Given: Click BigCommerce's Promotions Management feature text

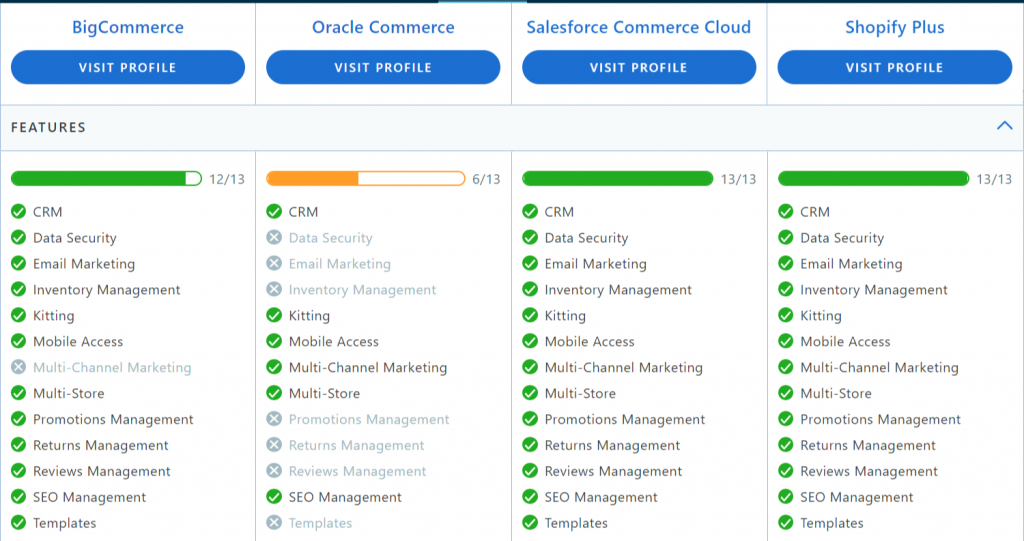Looking at the screenshot, I should coord(114,419).
